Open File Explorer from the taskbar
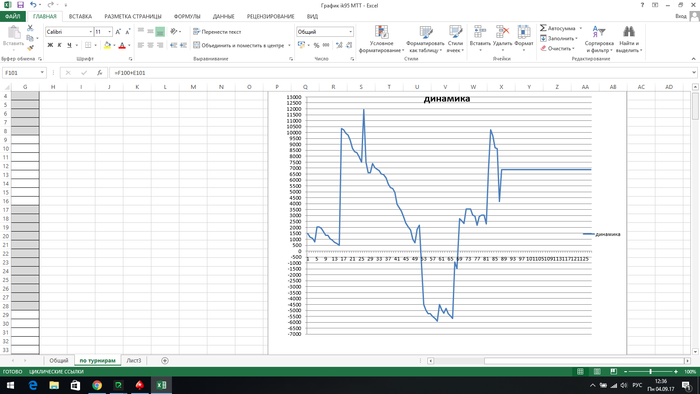The height and width of the screenshot is (394, 700). point(54,385)
